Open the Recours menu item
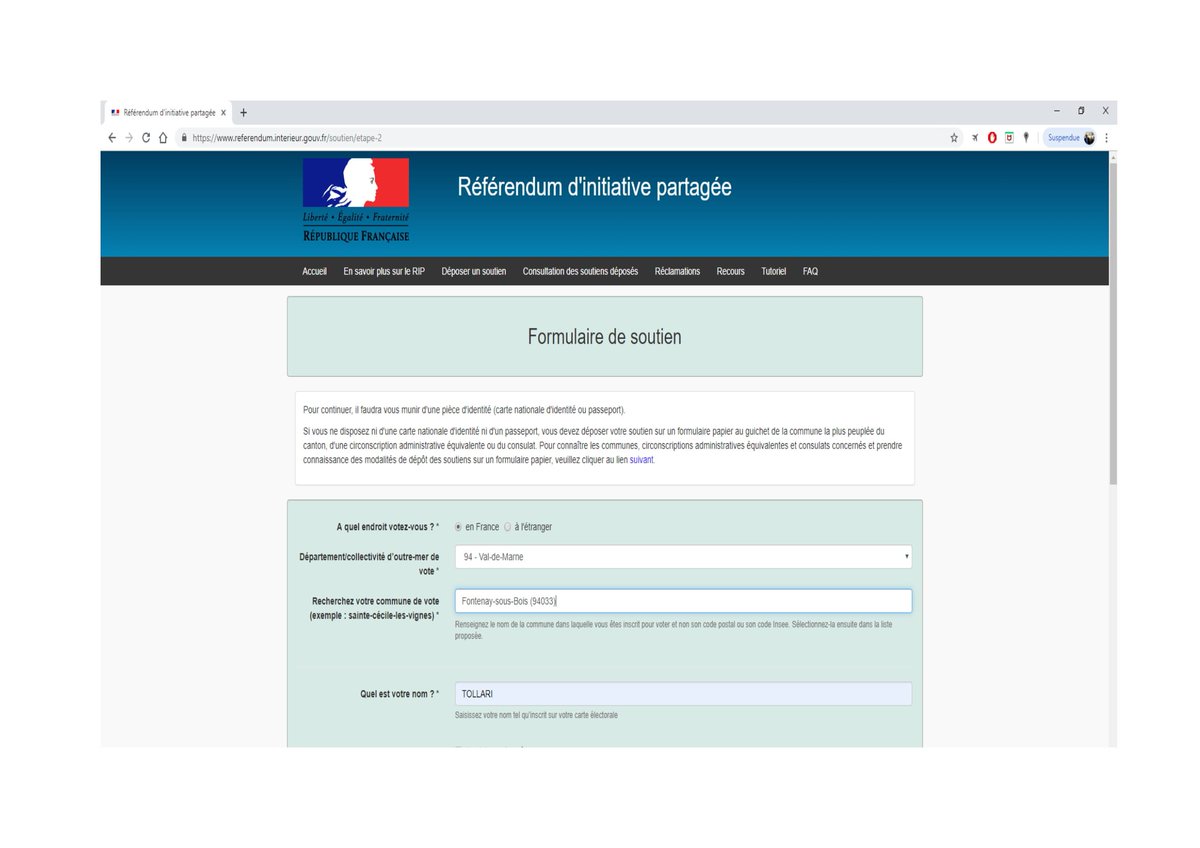This screenshot has height=848, width=1200. [x=730, y=272]
